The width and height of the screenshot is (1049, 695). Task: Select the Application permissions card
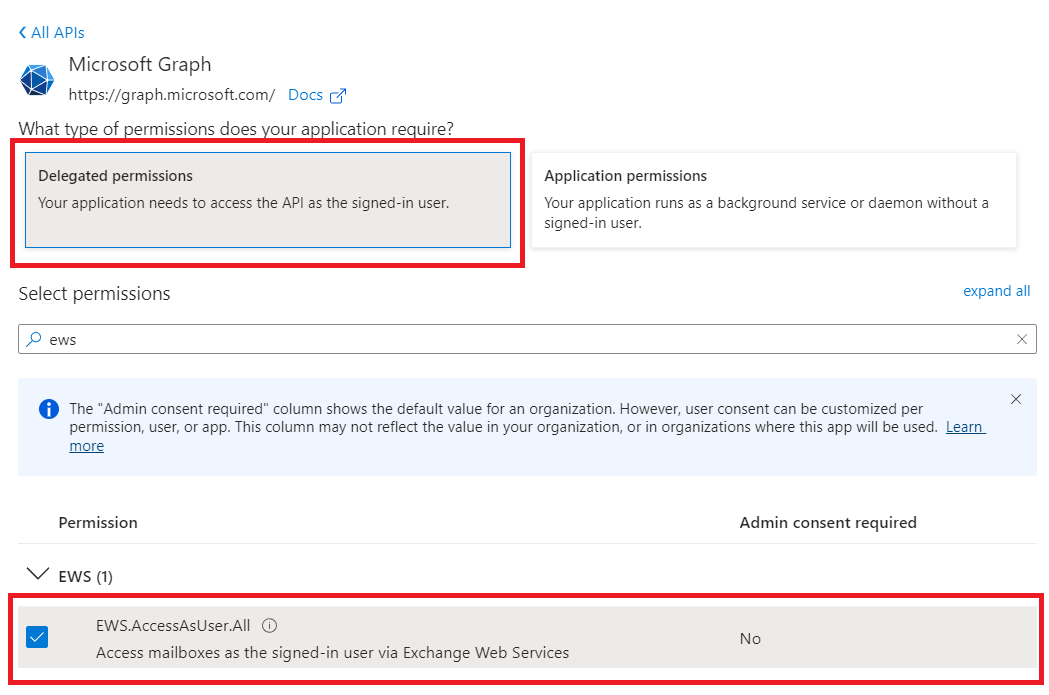[x=773, y=200]
